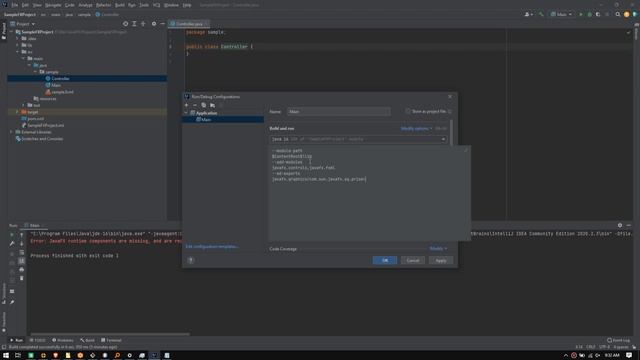640x360 pixels.
Task: Open Project panel settings gear
Action: pyautogui.click(x=154, y=24)
